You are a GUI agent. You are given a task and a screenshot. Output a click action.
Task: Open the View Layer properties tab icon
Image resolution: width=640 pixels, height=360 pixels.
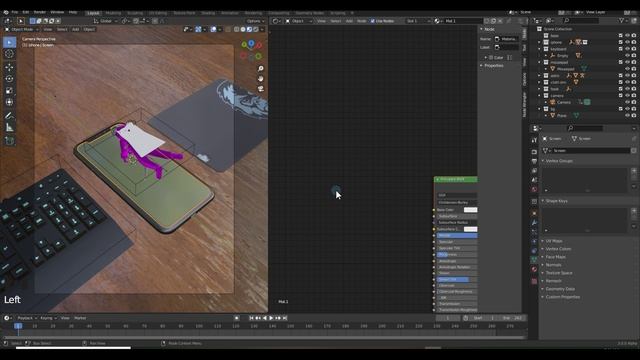click(x=534, y=171)
